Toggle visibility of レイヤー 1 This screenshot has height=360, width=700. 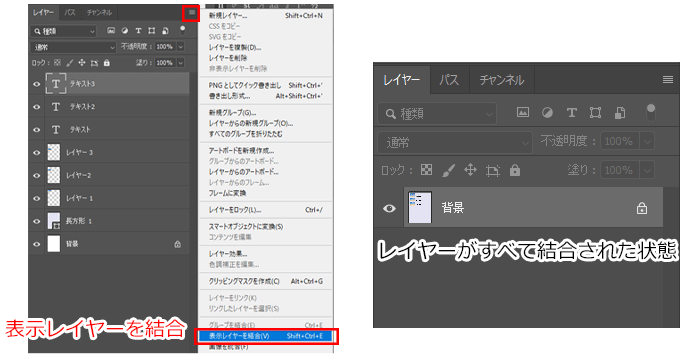pos(37,198)
